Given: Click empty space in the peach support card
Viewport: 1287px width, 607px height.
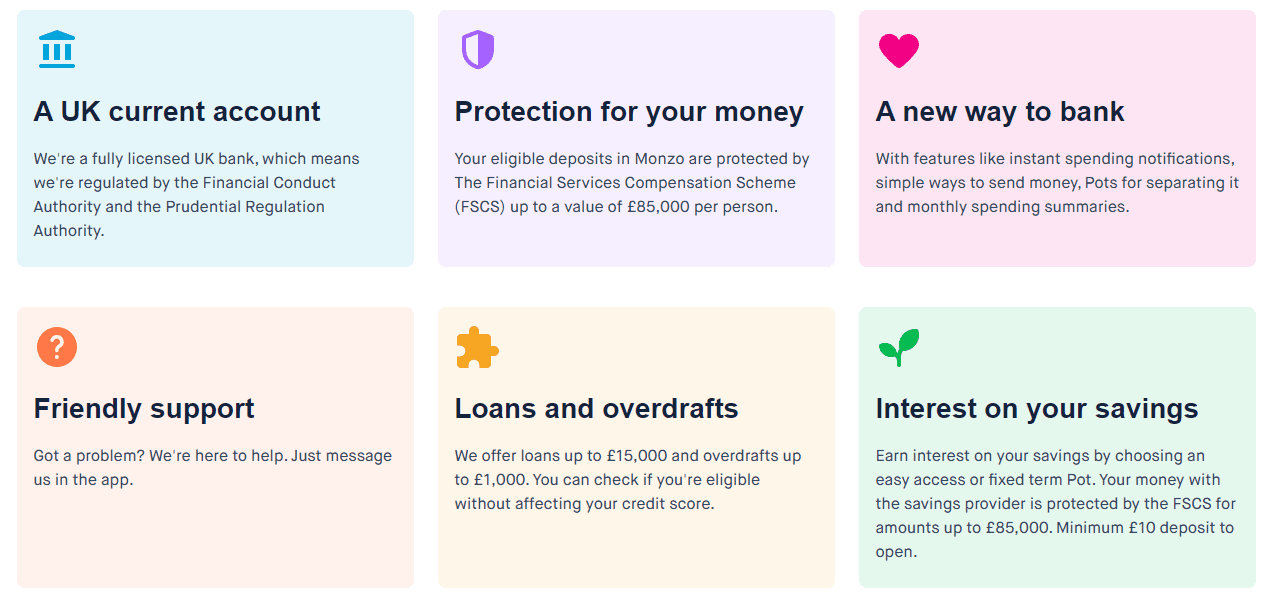Looking at the screenshot, I should (215, 540).
